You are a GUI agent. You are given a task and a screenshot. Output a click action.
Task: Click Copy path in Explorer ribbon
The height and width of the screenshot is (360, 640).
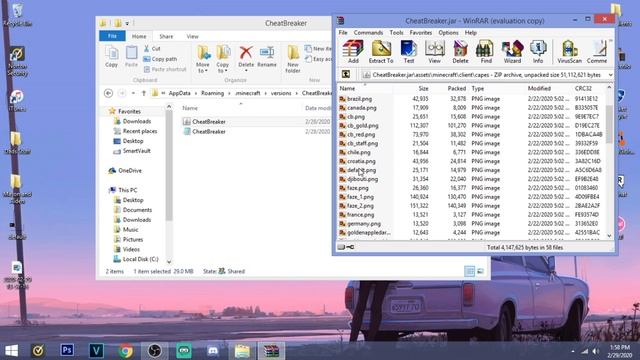(x=160, y=59)
